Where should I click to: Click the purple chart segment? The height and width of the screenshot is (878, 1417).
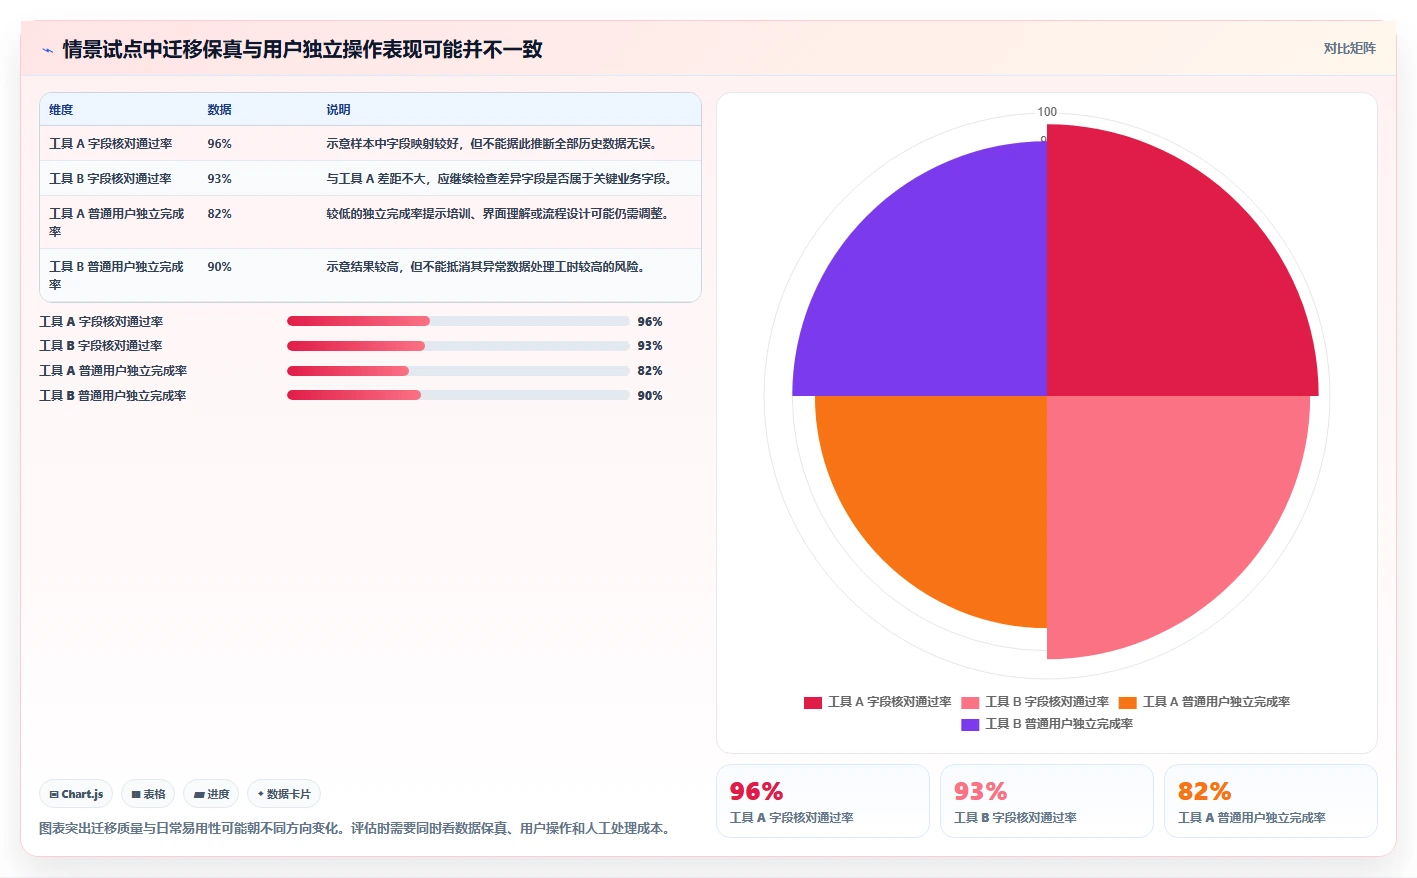tap(940, 290)
